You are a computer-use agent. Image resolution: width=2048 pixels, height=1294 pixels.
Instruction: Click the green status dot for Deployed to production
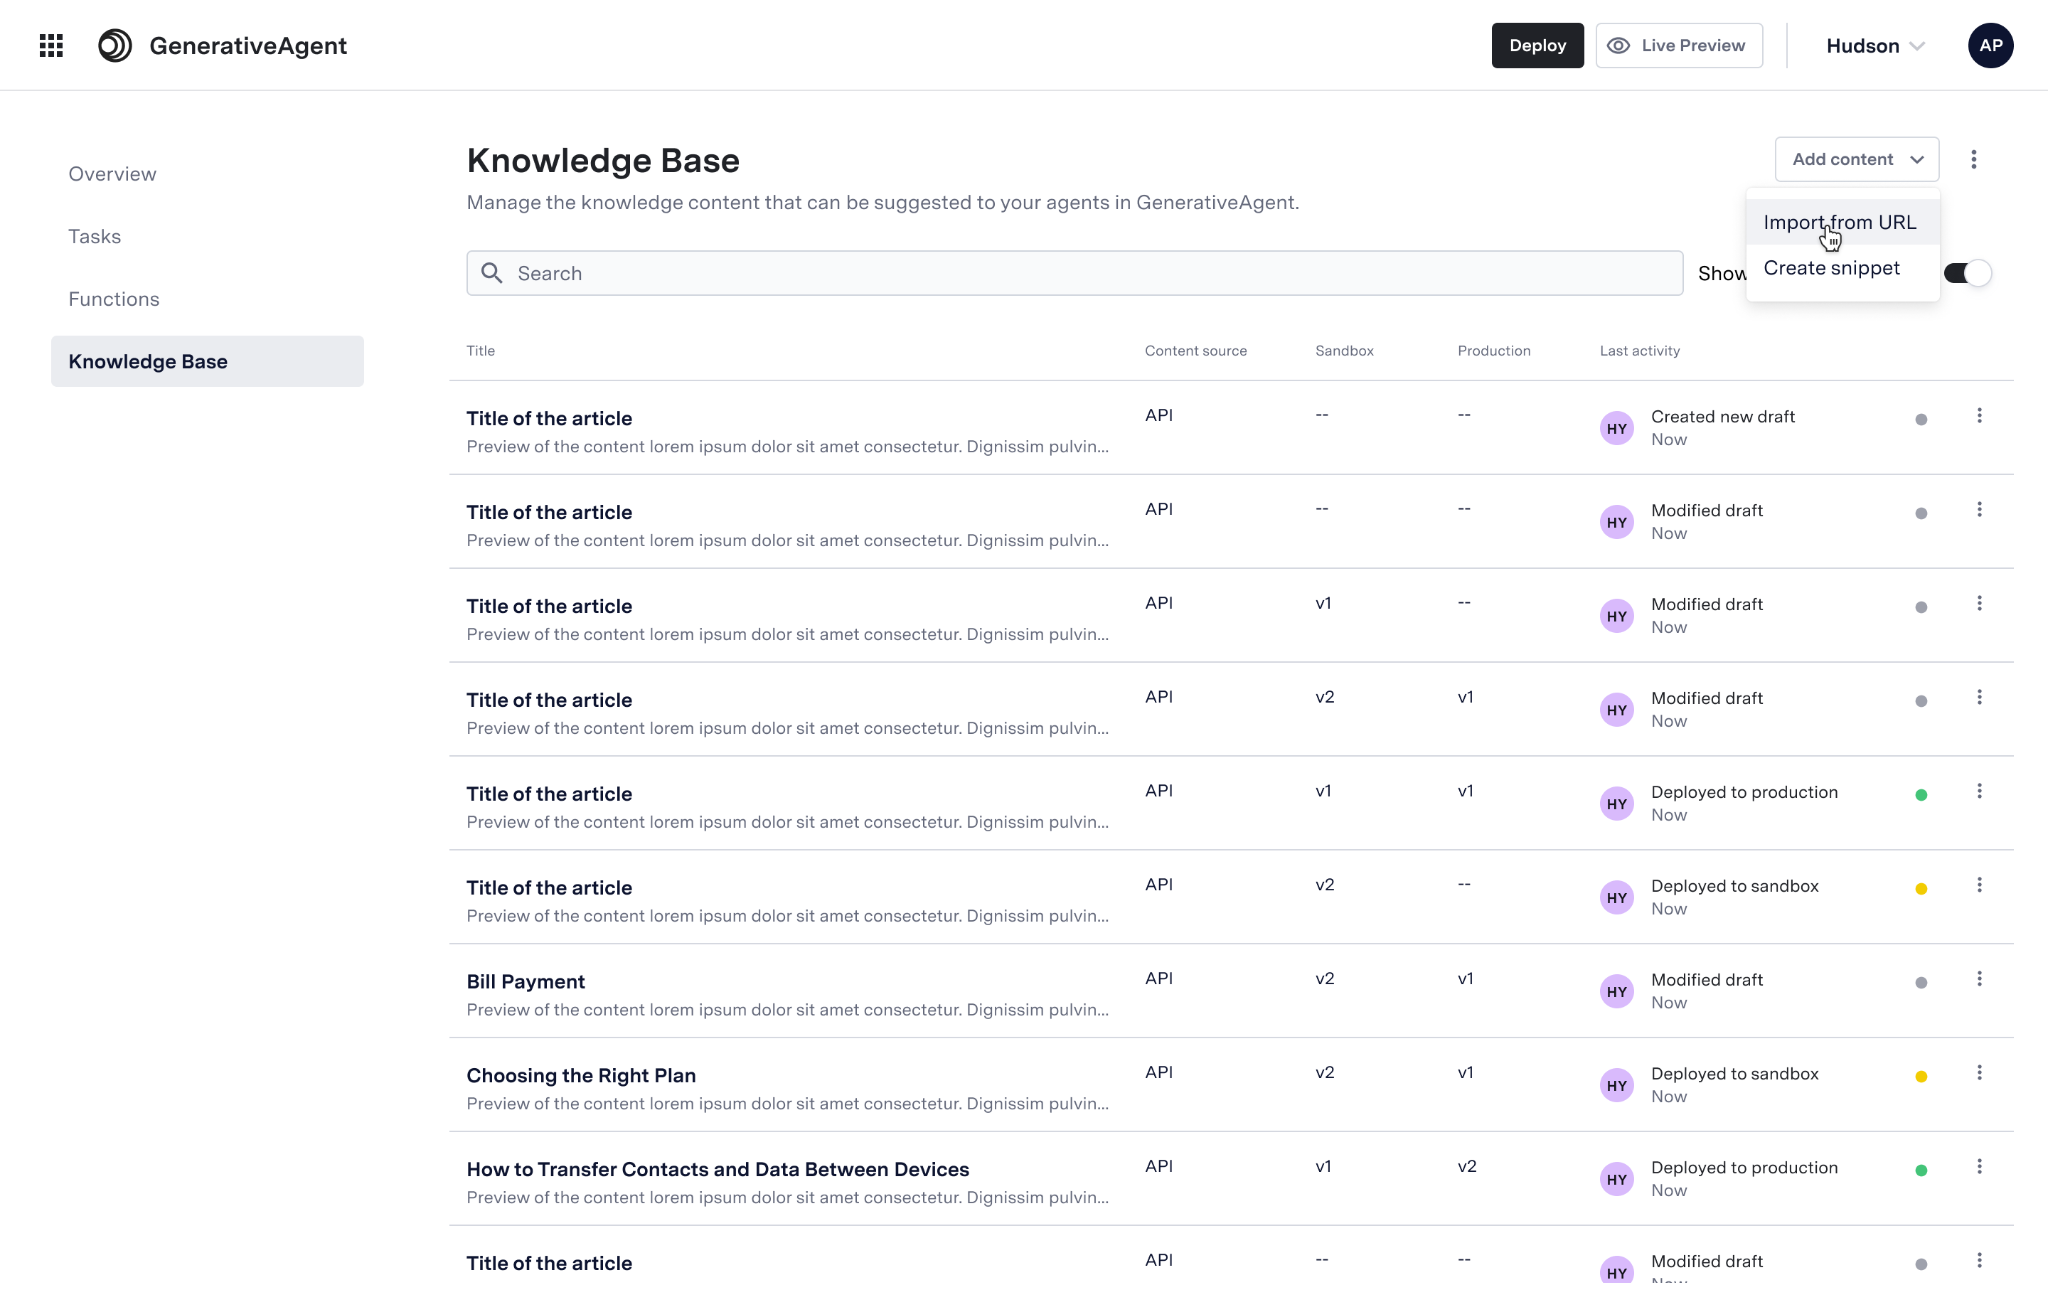tap(1920, 795)
